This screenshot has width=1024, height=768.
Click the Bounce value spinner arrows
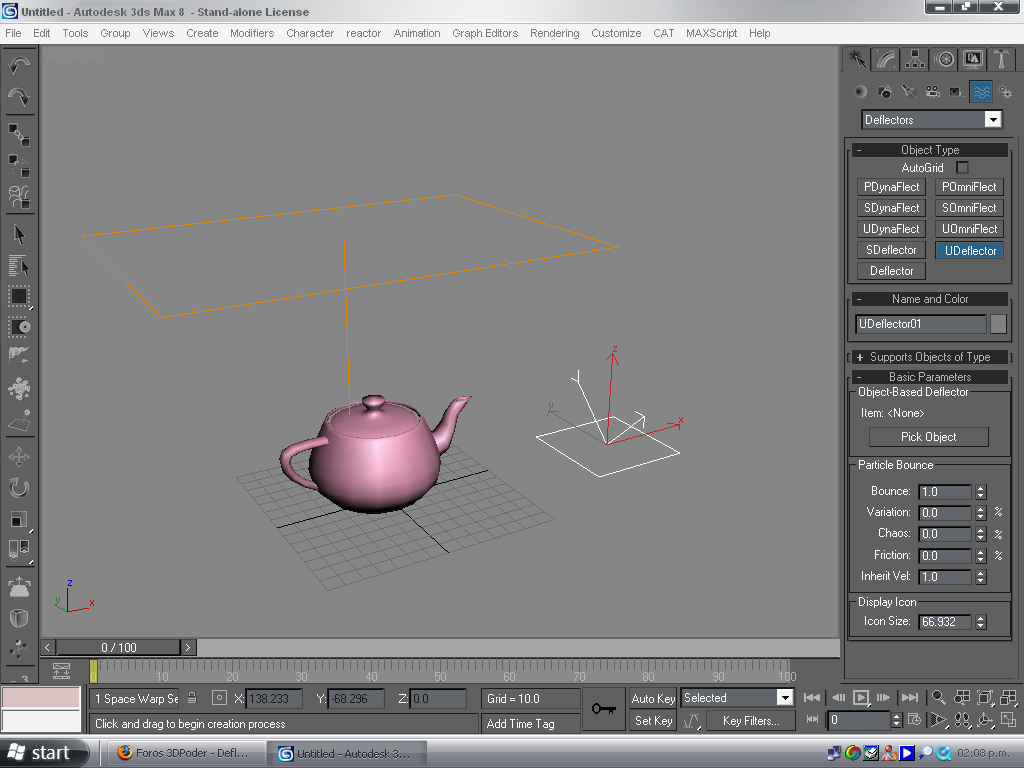coord(980,491)
